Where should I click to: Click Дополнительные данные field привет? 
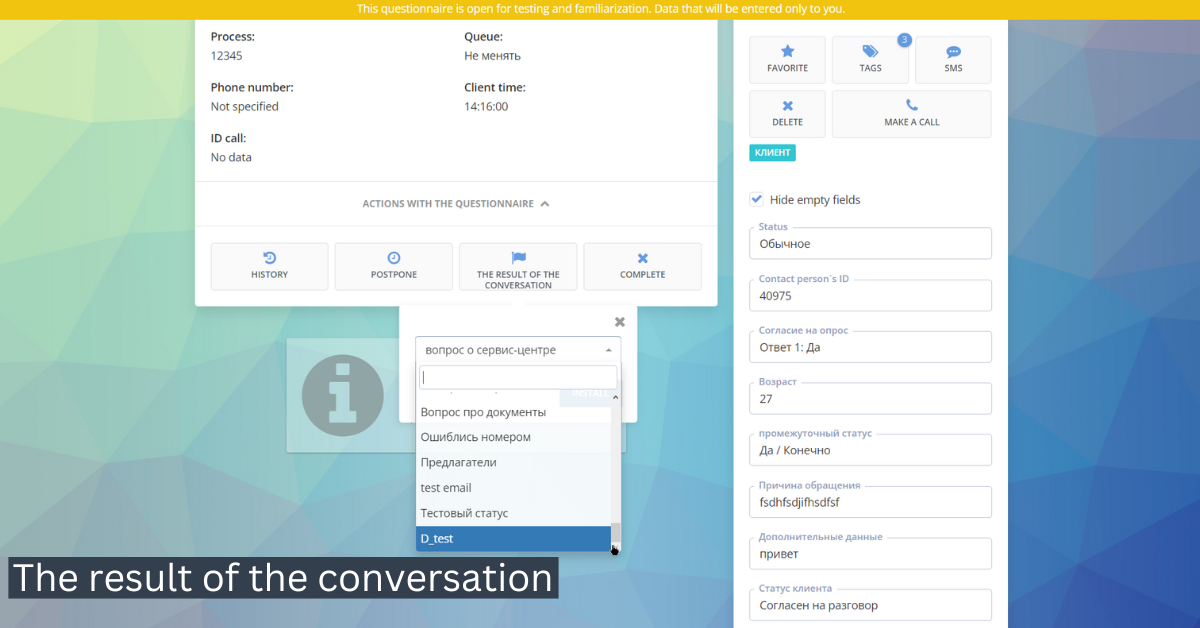tap(870, 554)
